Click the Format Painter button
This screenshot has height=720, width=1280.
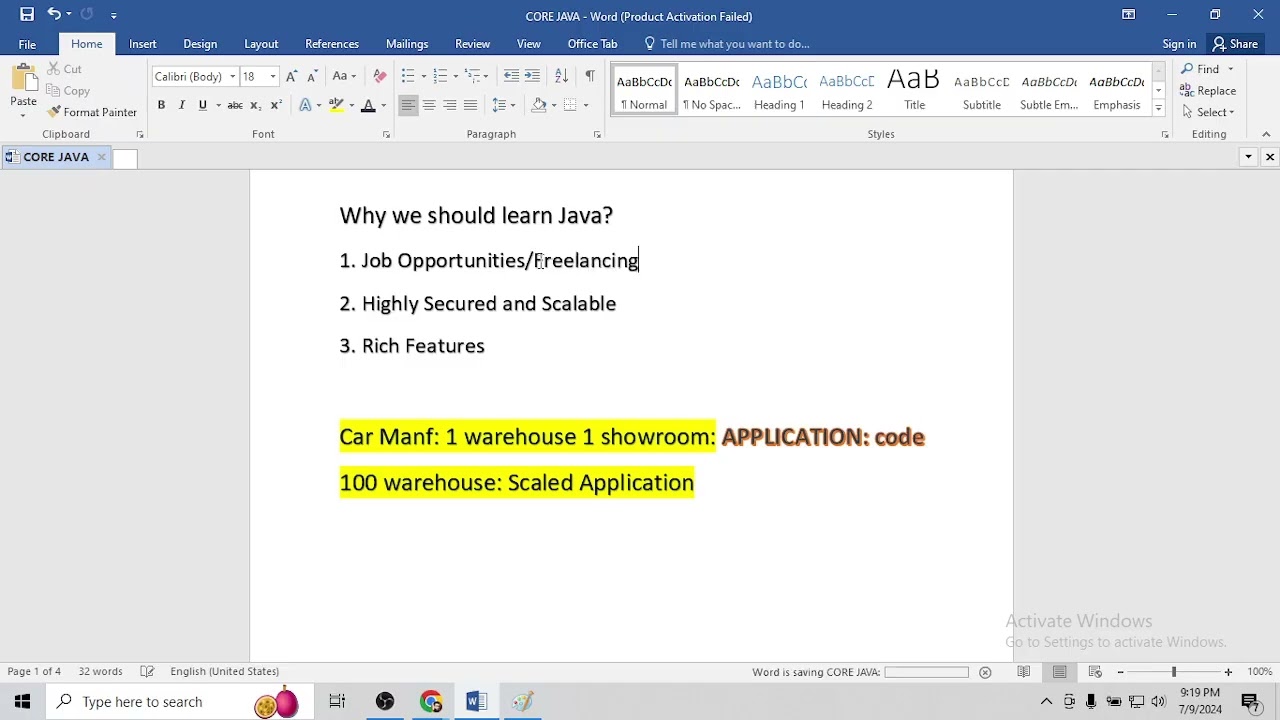(x=92, y=112)
